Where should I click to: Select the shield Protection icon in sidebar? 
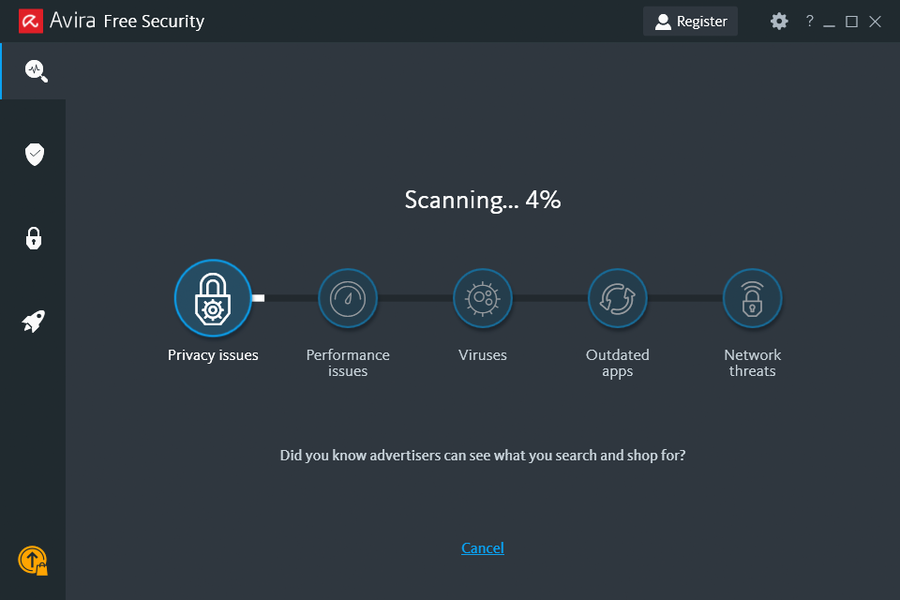tap(33, 154)
